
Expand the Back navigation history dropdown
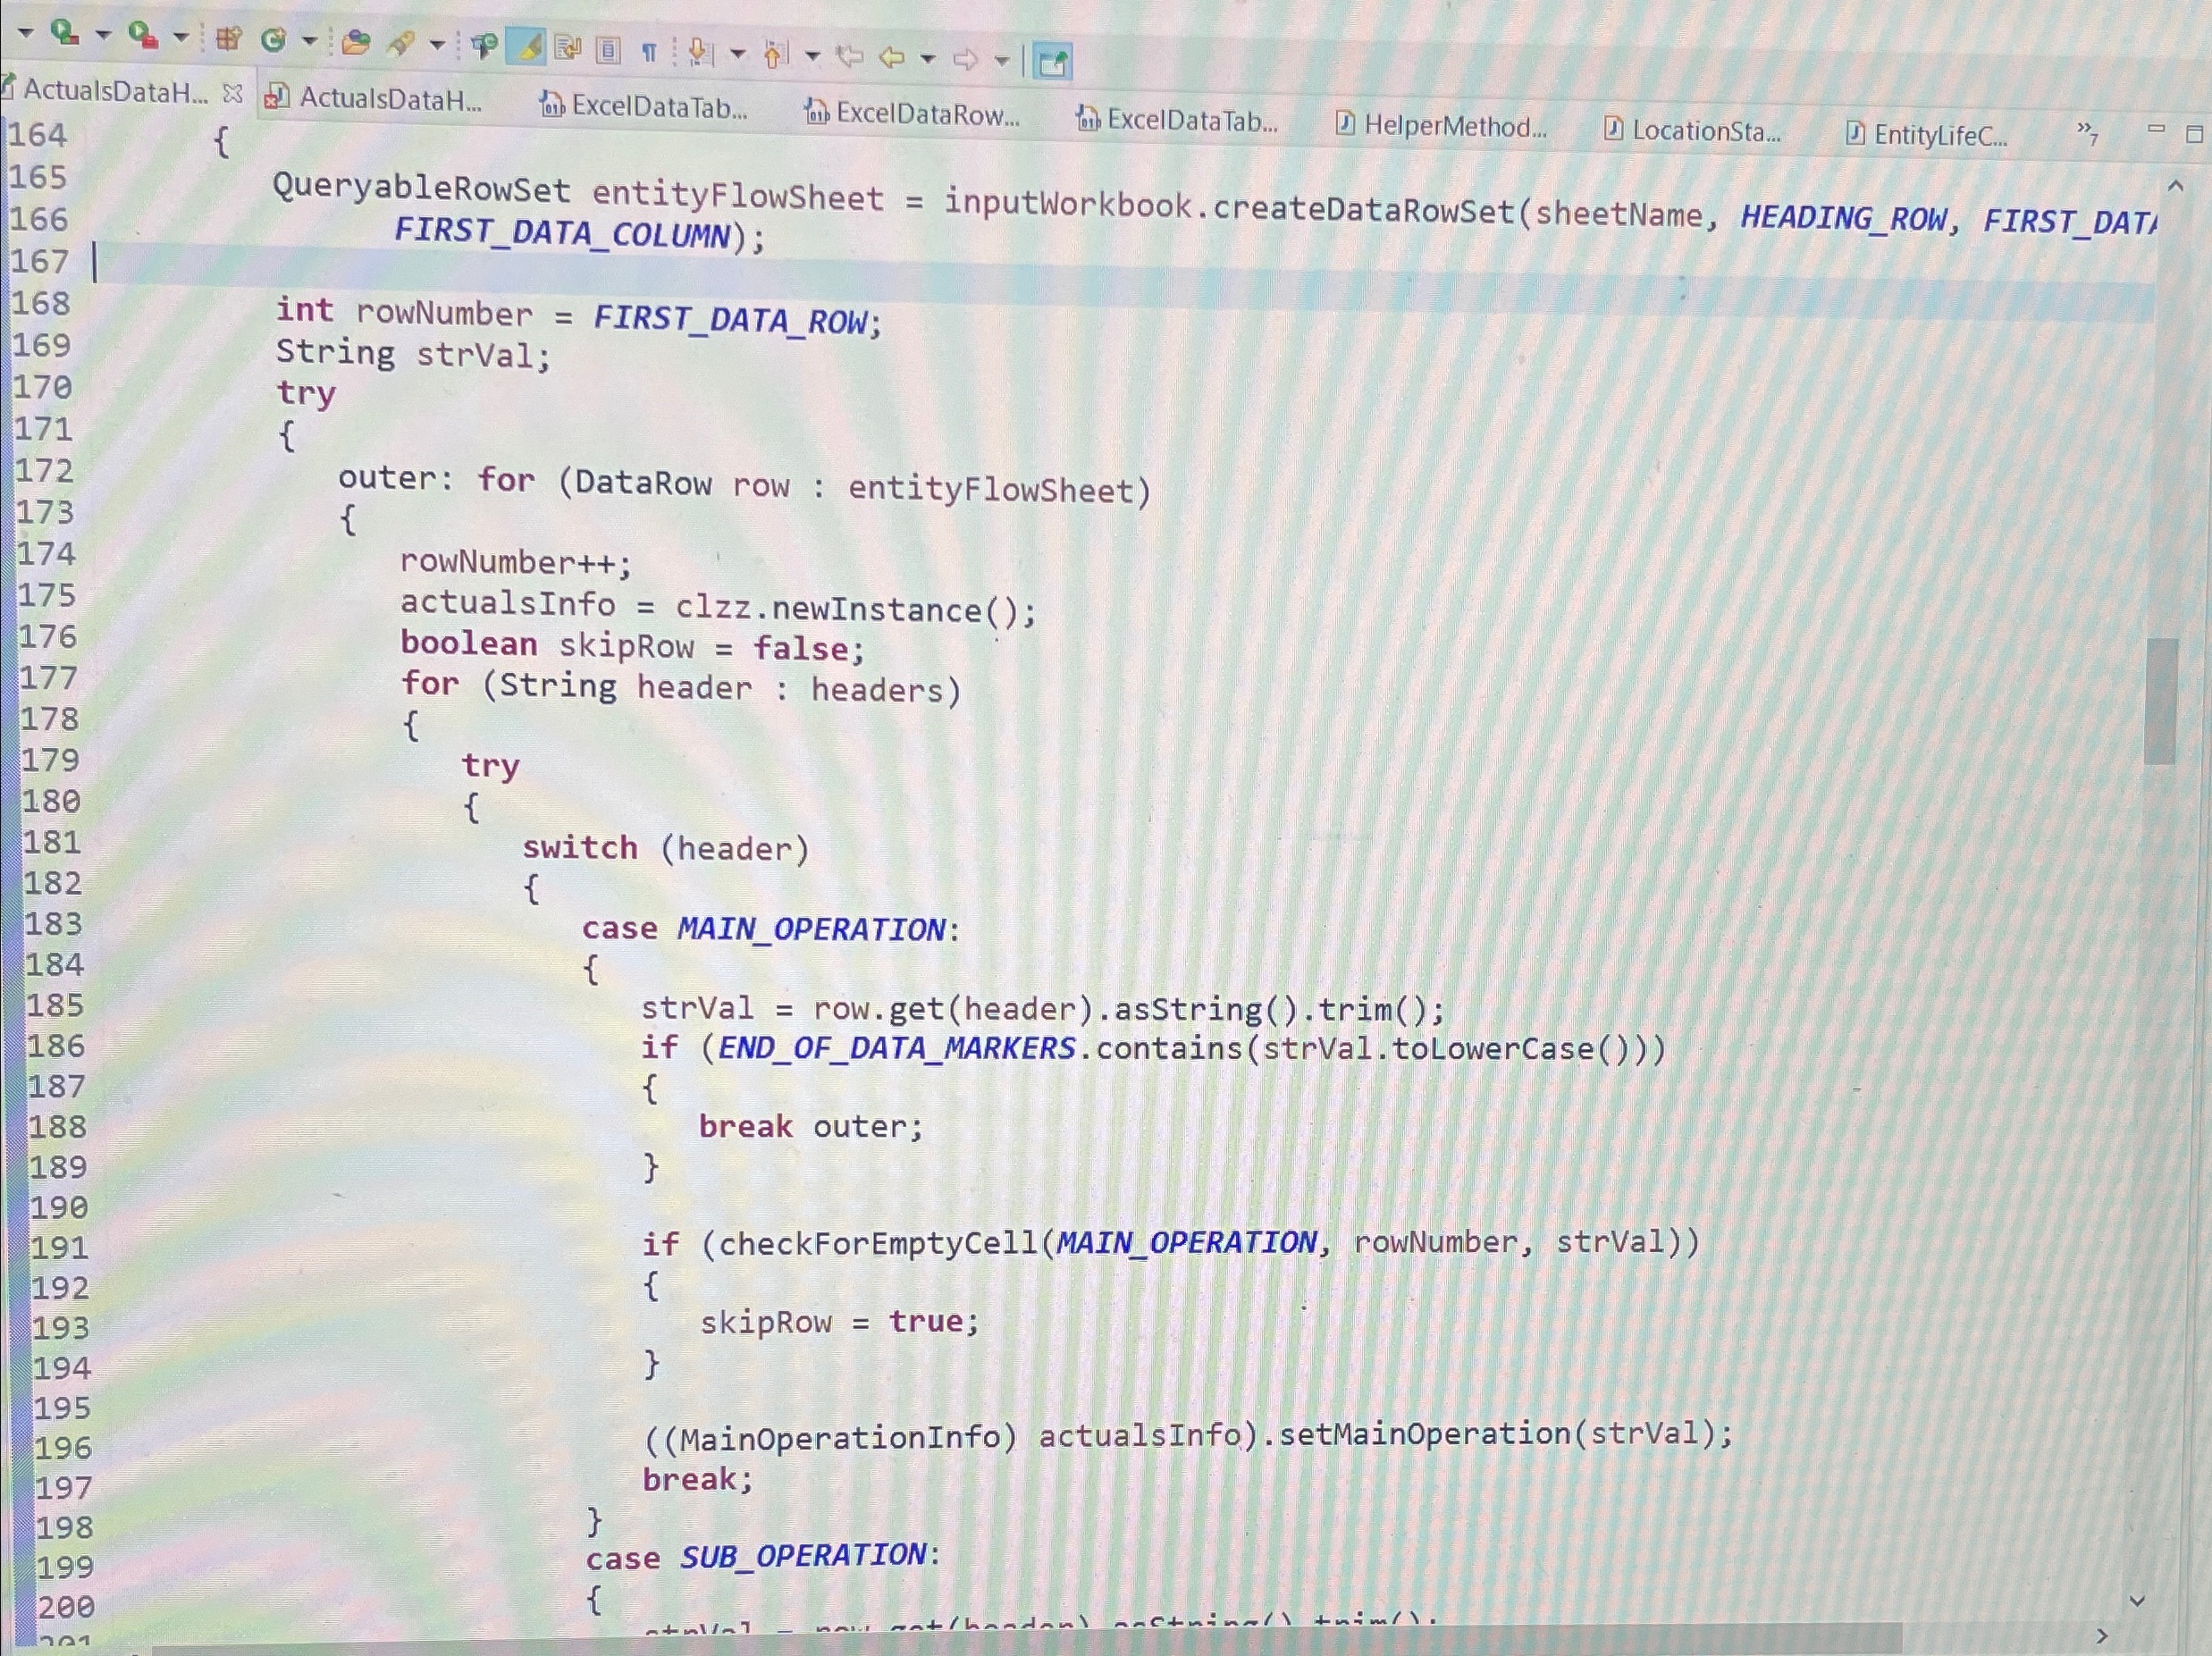(x=928, y=58)
